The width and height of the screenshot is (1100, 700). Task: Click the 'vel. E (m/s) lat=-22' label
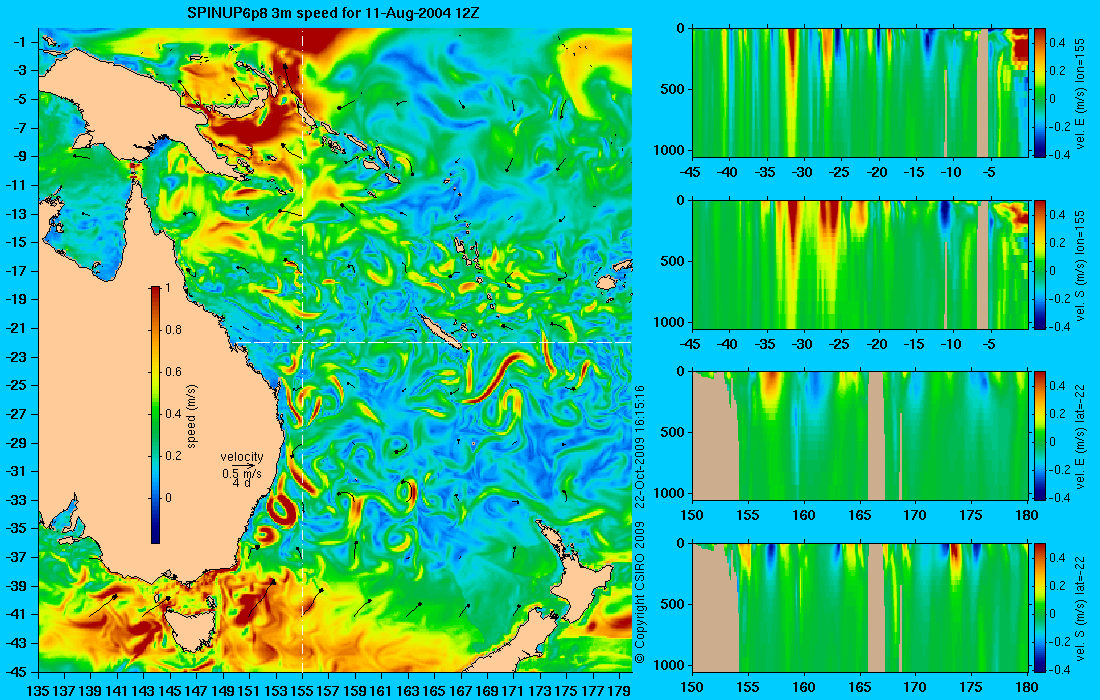pyautogui.click(x=1080, y=436)
